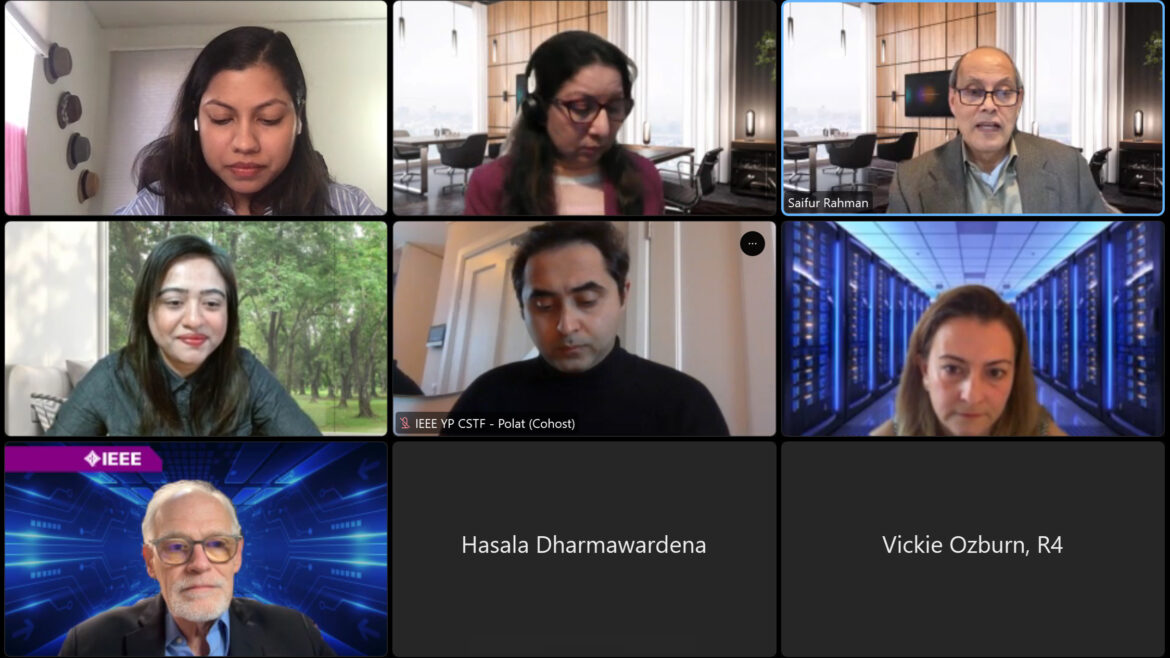Click the "Saifur Rahman" name label
The height and width of the screenshot is (658, 1170).
[828, 202]
